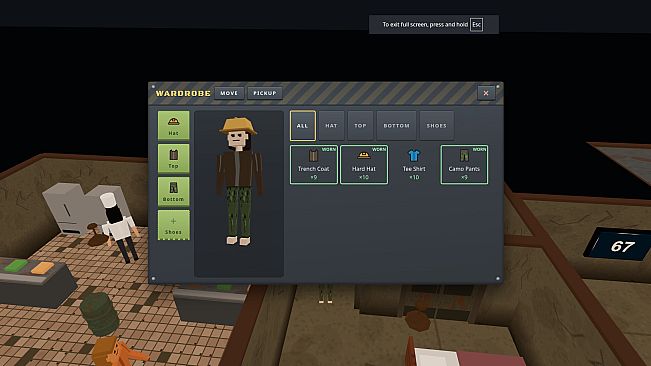Switch to the HAT filter tab

tap(331, 126)
